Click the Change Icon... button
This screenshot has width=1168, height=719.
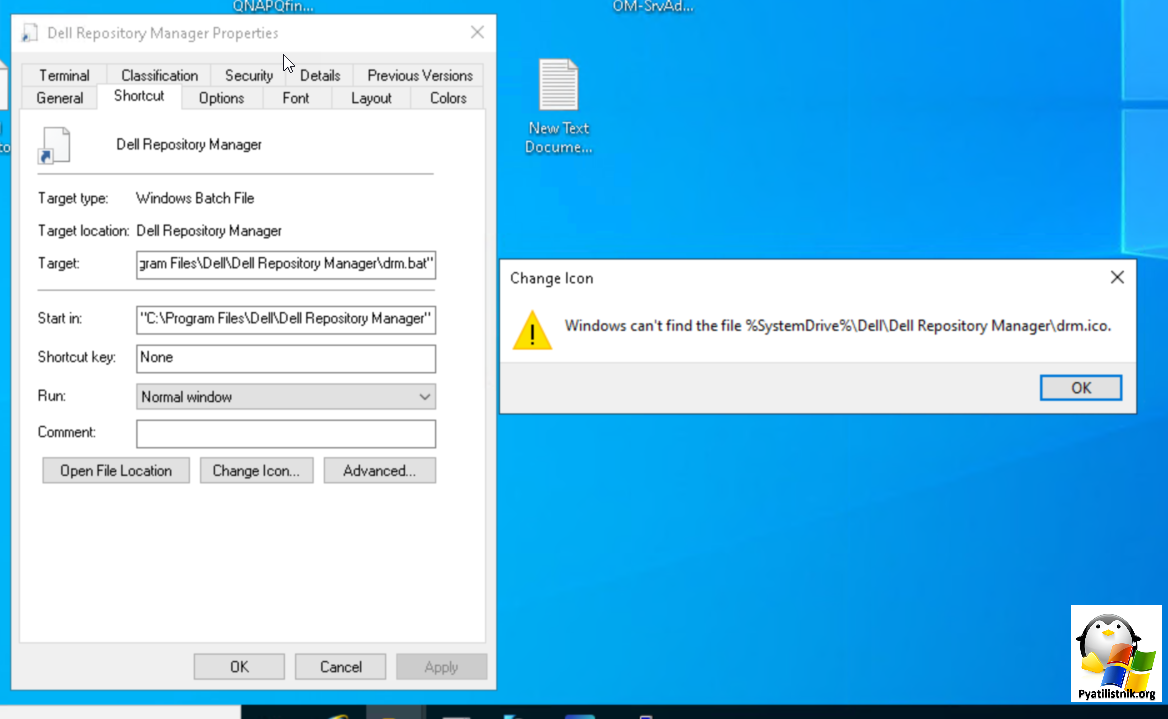[x=256, y=471]
